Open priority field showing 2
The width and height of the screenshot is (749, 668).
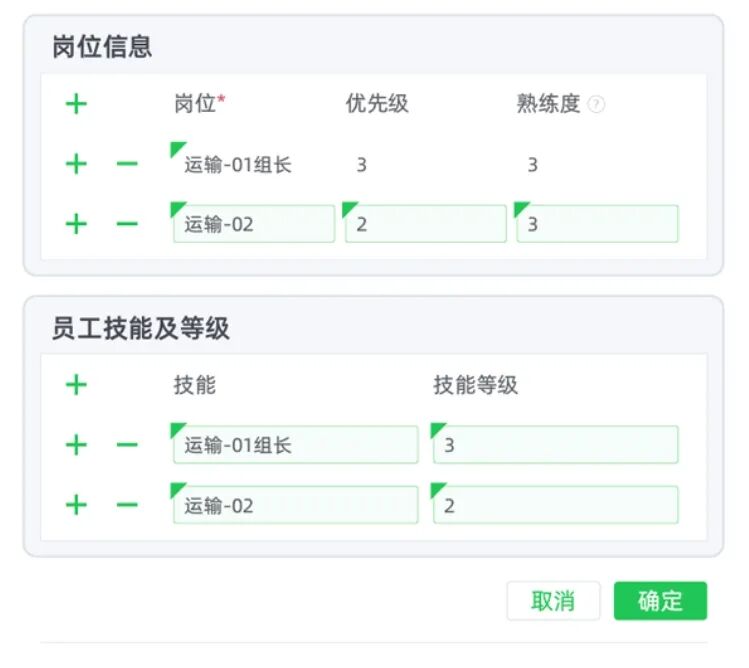pyautogui.click(x=426, y=224)
